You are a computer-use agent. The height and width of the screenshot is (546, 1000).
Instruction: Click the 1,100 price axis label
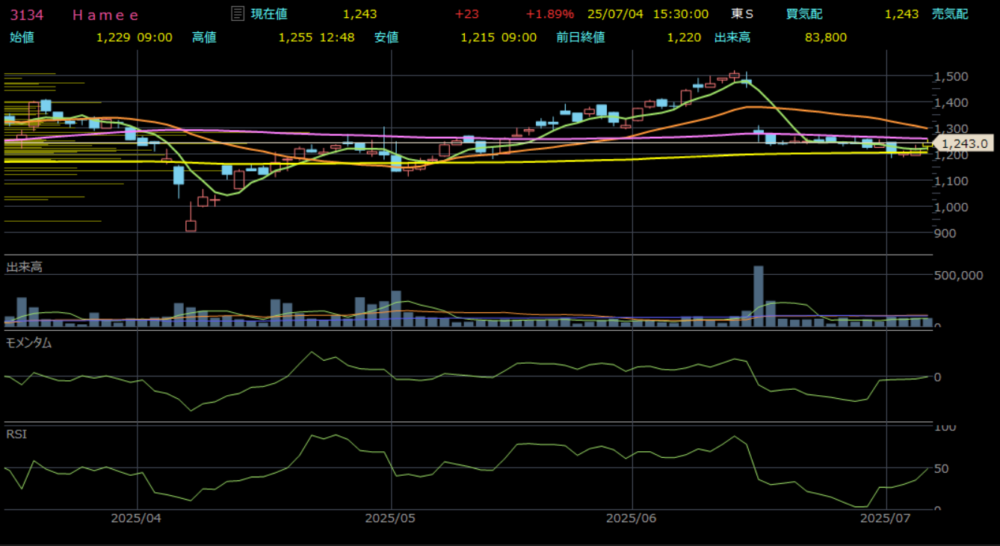[951, 181]
